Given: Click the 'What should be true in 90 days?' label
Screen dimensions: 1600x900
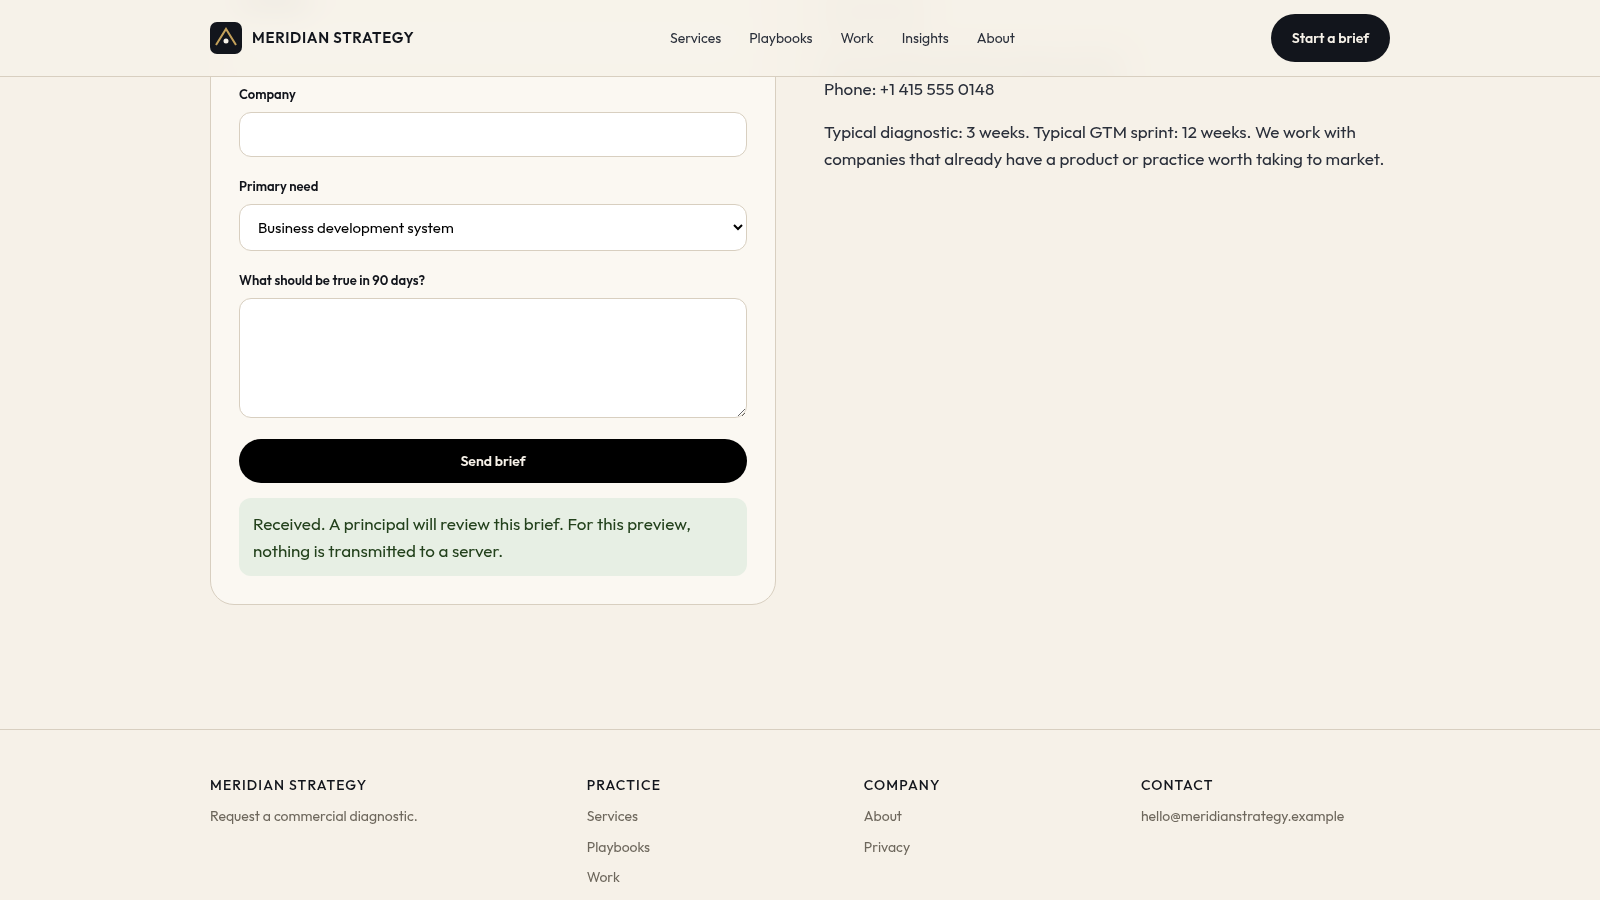Looking at the screenshot, I should pos(332,280).
